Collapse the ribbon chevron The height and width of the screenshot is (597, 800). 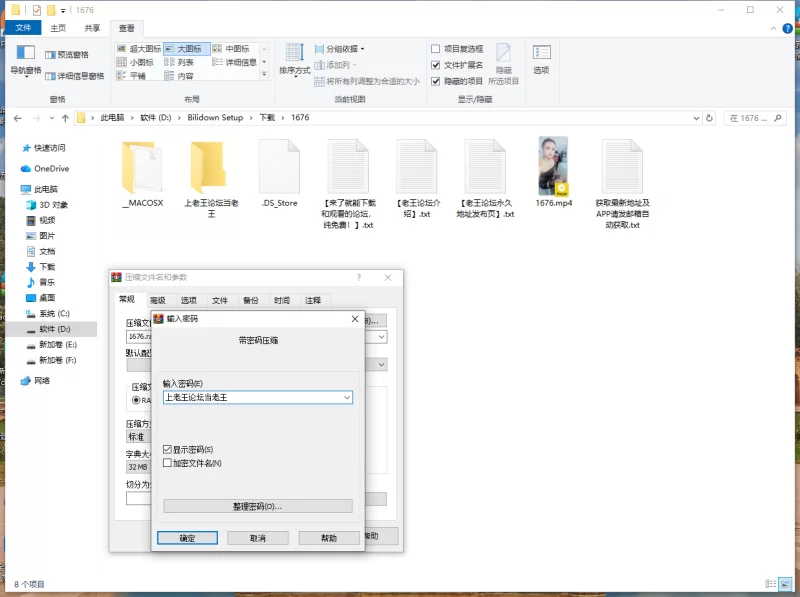point(772,29)
